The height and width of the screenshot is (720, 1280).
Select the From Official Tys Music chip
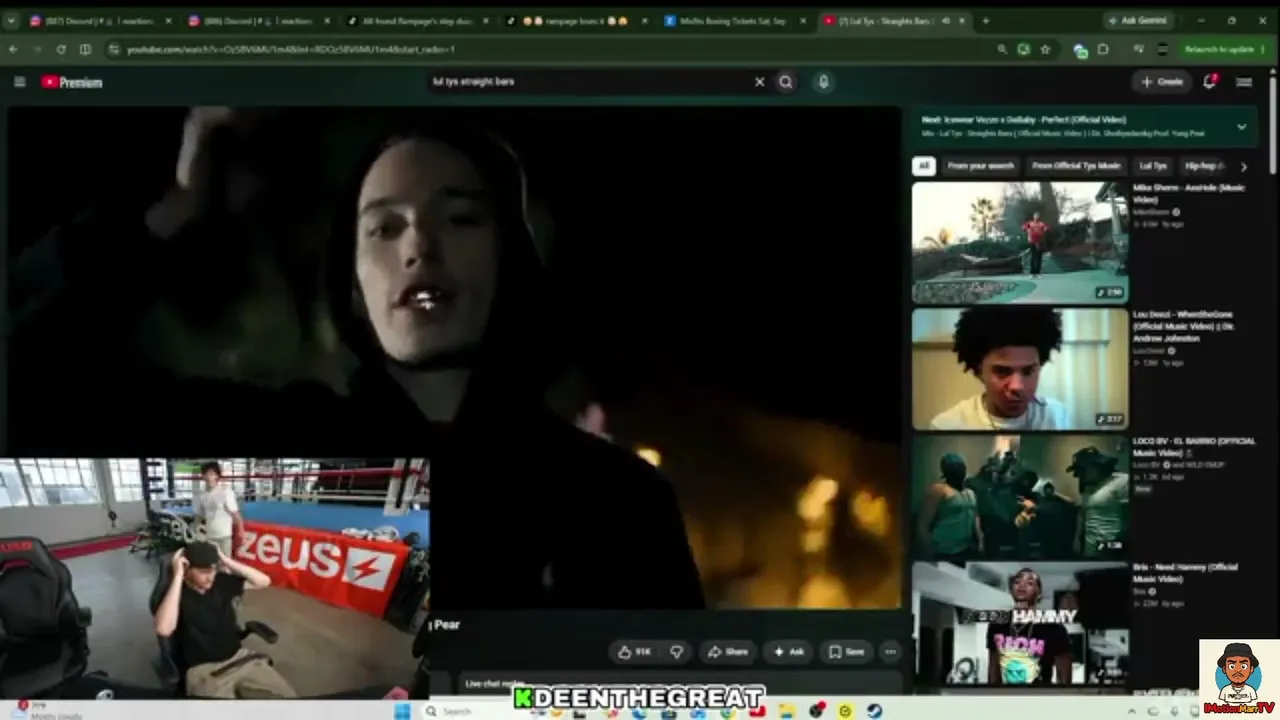click(x=1076, y=166)
